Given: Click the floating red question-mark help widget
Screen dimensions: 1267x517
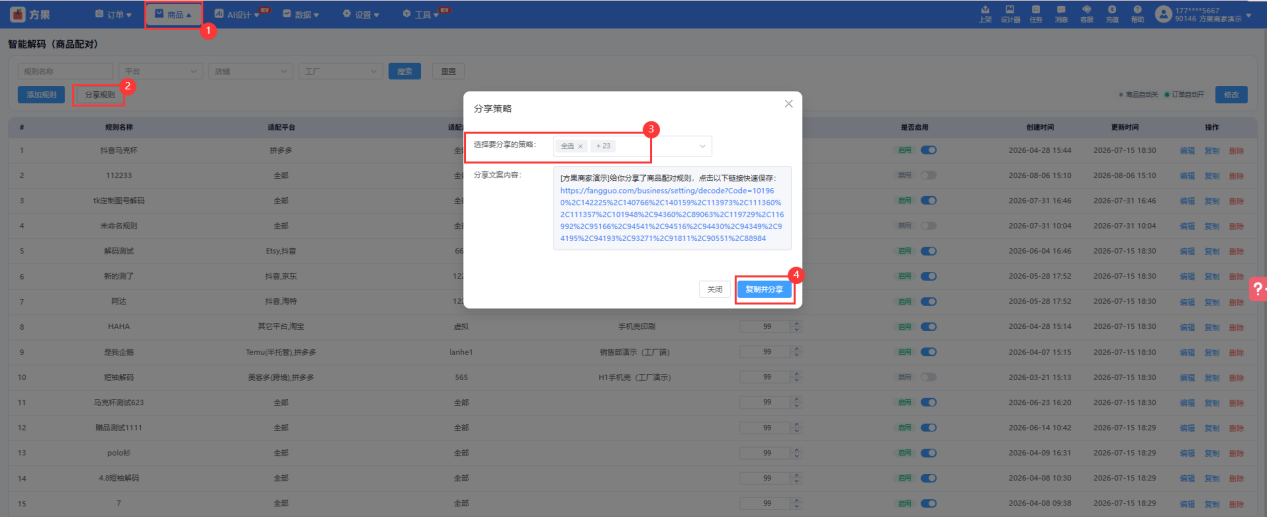Looking at the screenshot, I should point(1258,288).
